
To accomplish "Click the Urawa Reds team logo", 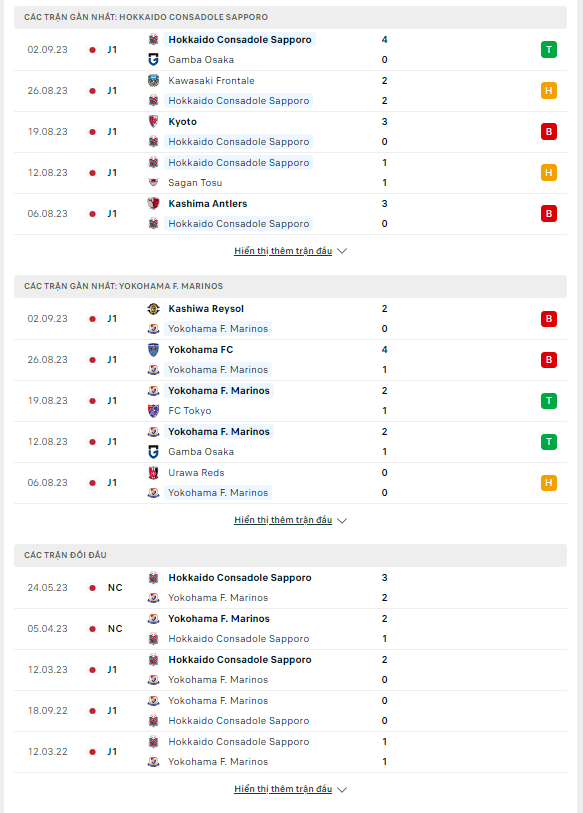I will click(x=154, y=472).
